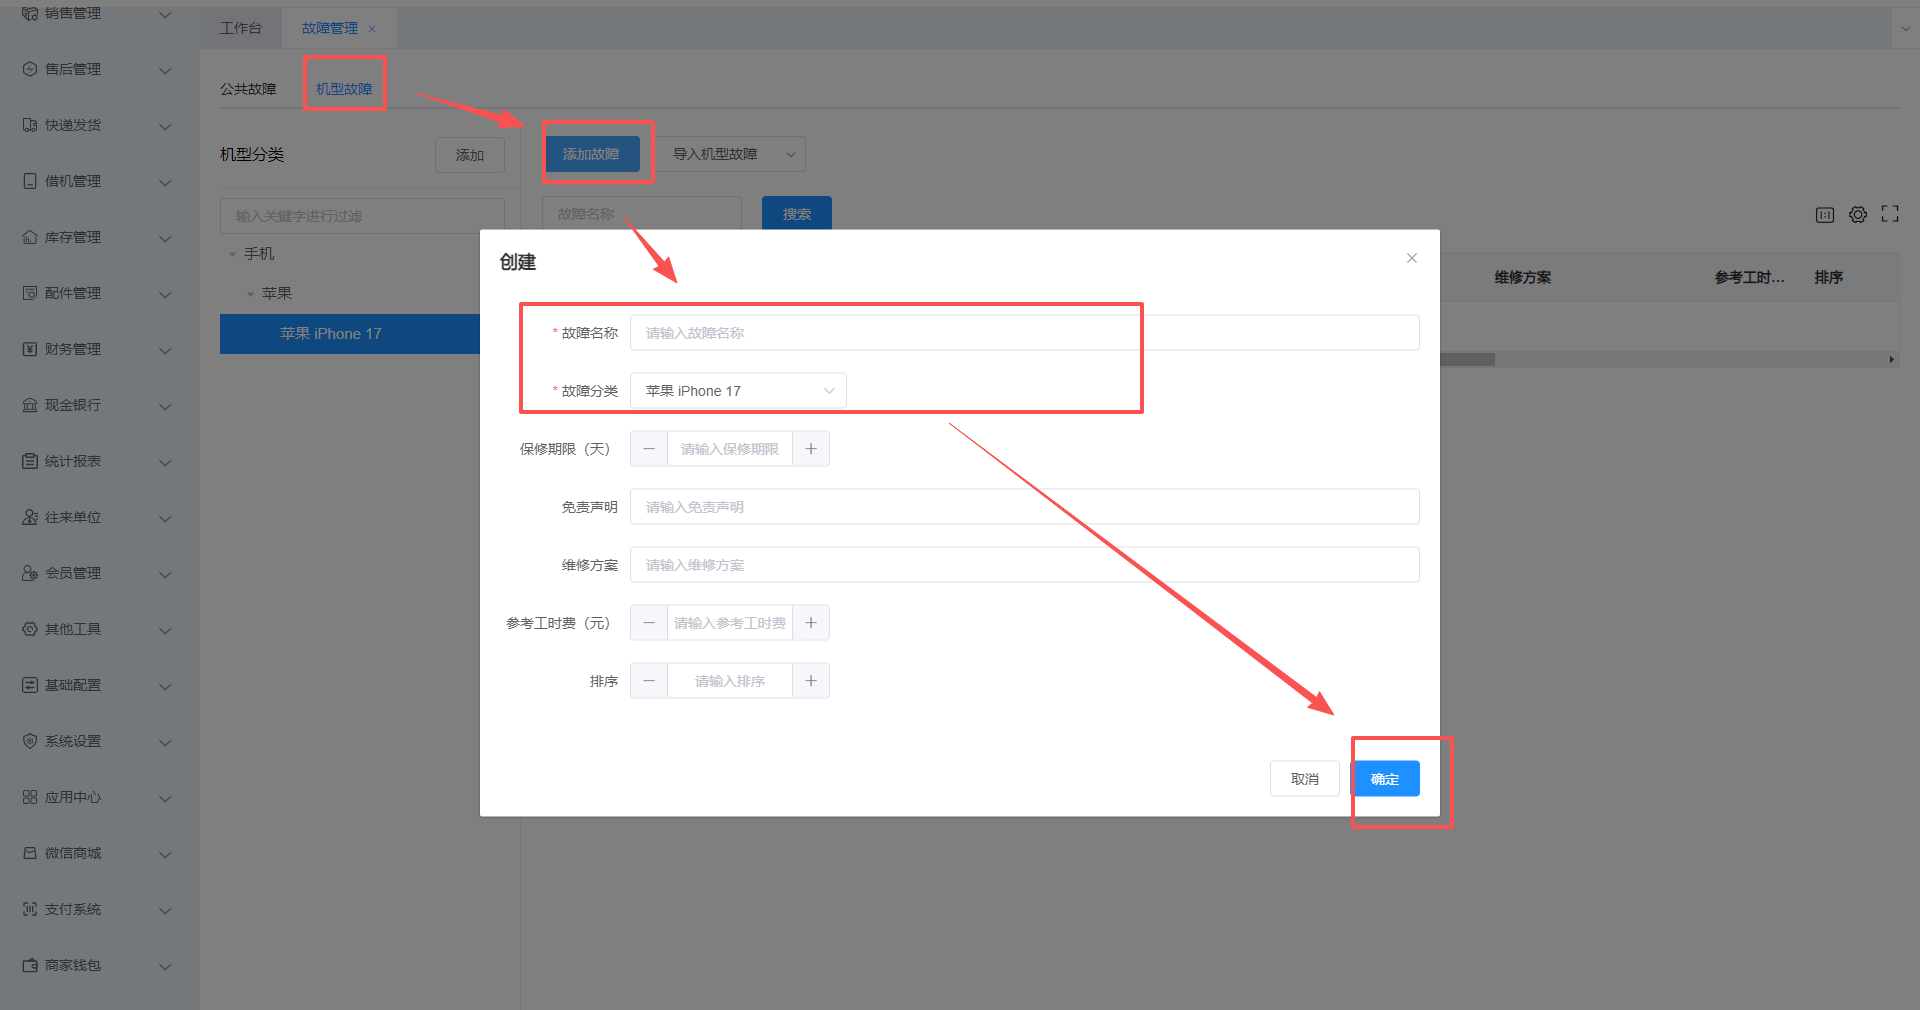Image resolution: width=1920 pixels, height=1010 pixels.
Task: Collapse the 手机 tree node
Action: click(x=233, y=255)
